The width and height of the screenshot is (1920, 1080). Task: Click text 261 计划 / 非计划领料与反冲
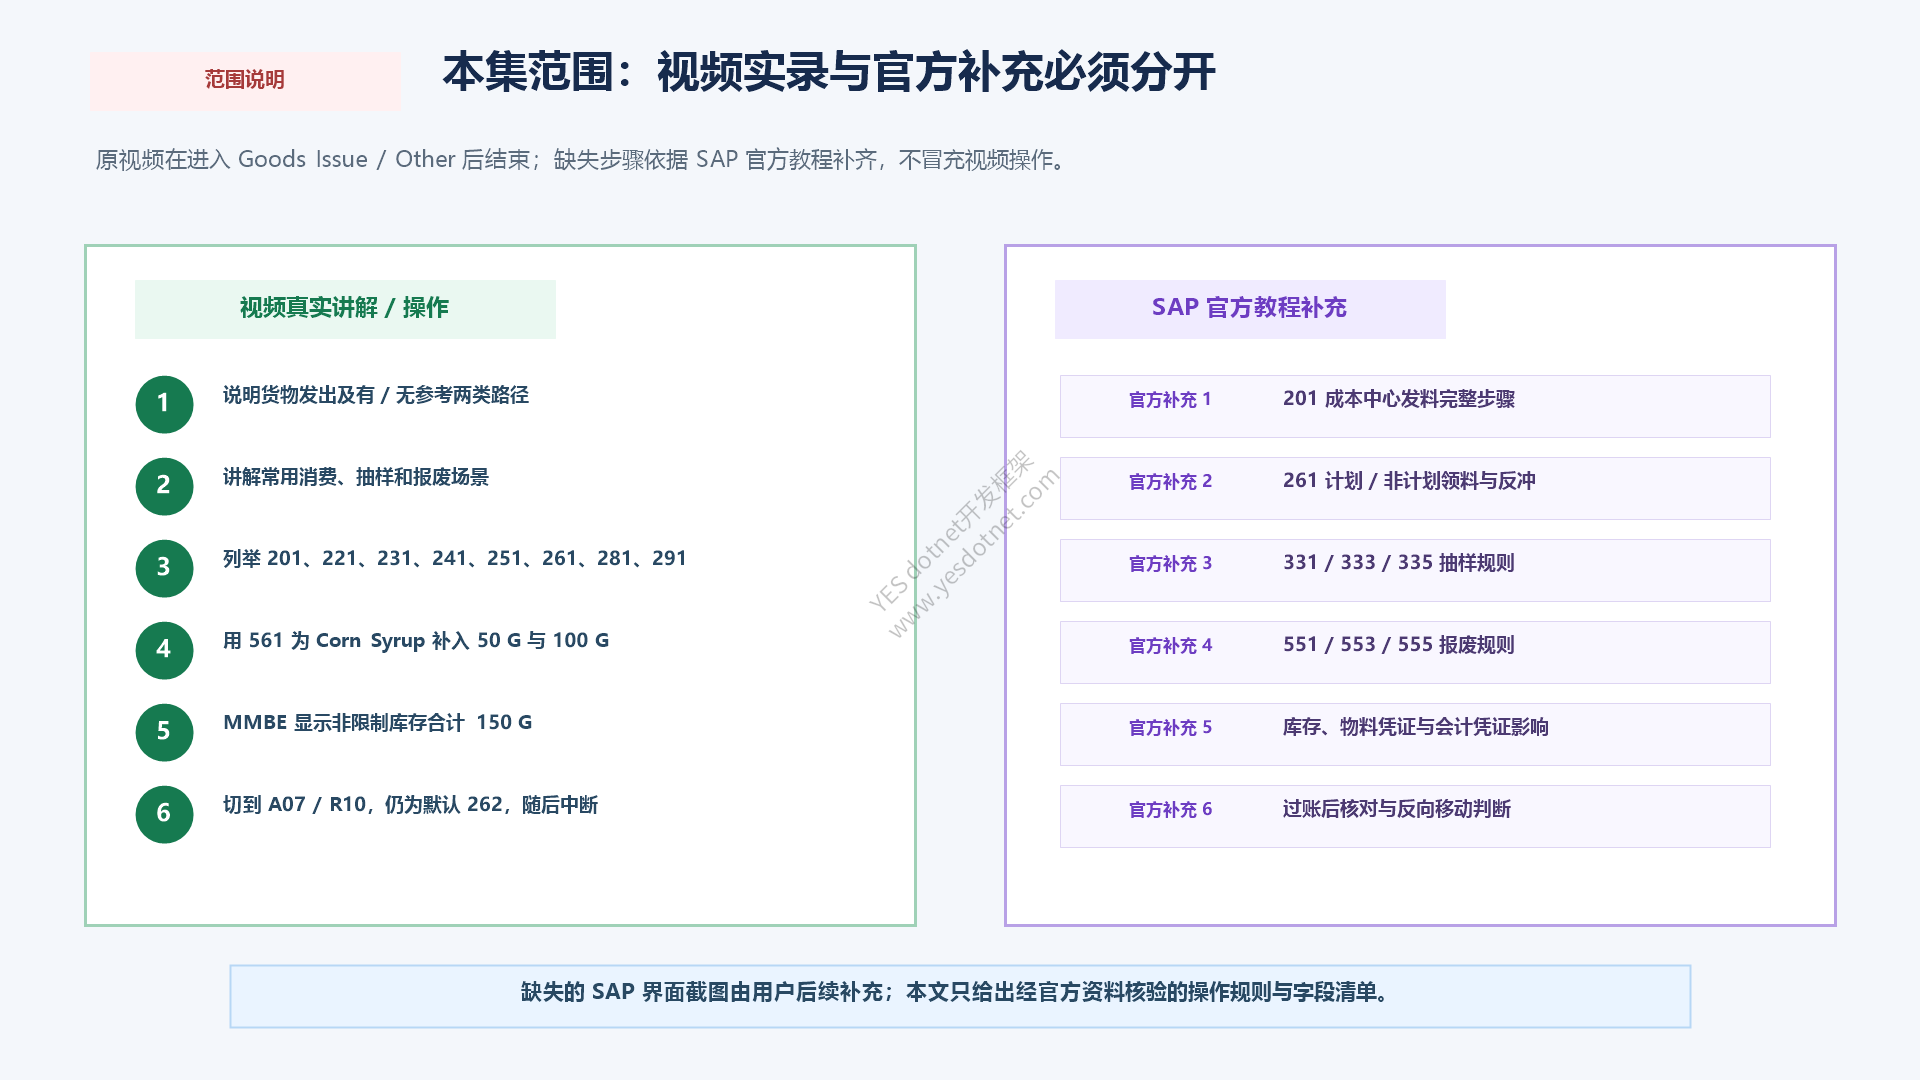pos(1409,481)
